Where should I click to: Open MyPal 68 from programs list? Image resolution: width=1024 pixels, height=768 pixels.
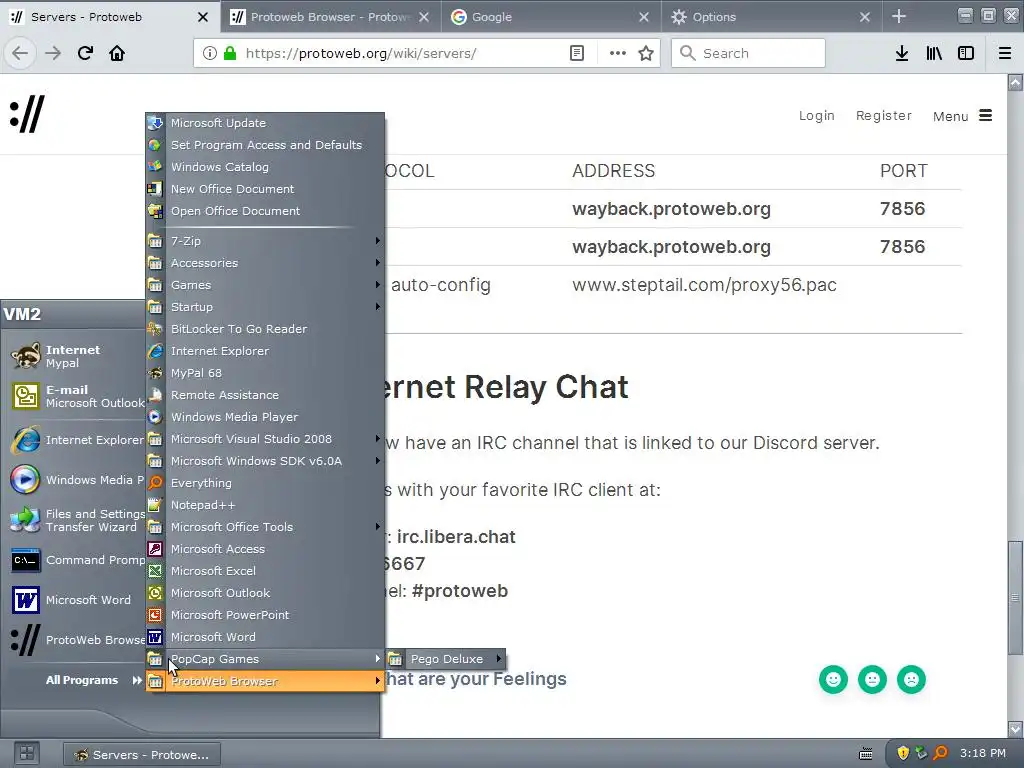point(265,373)
